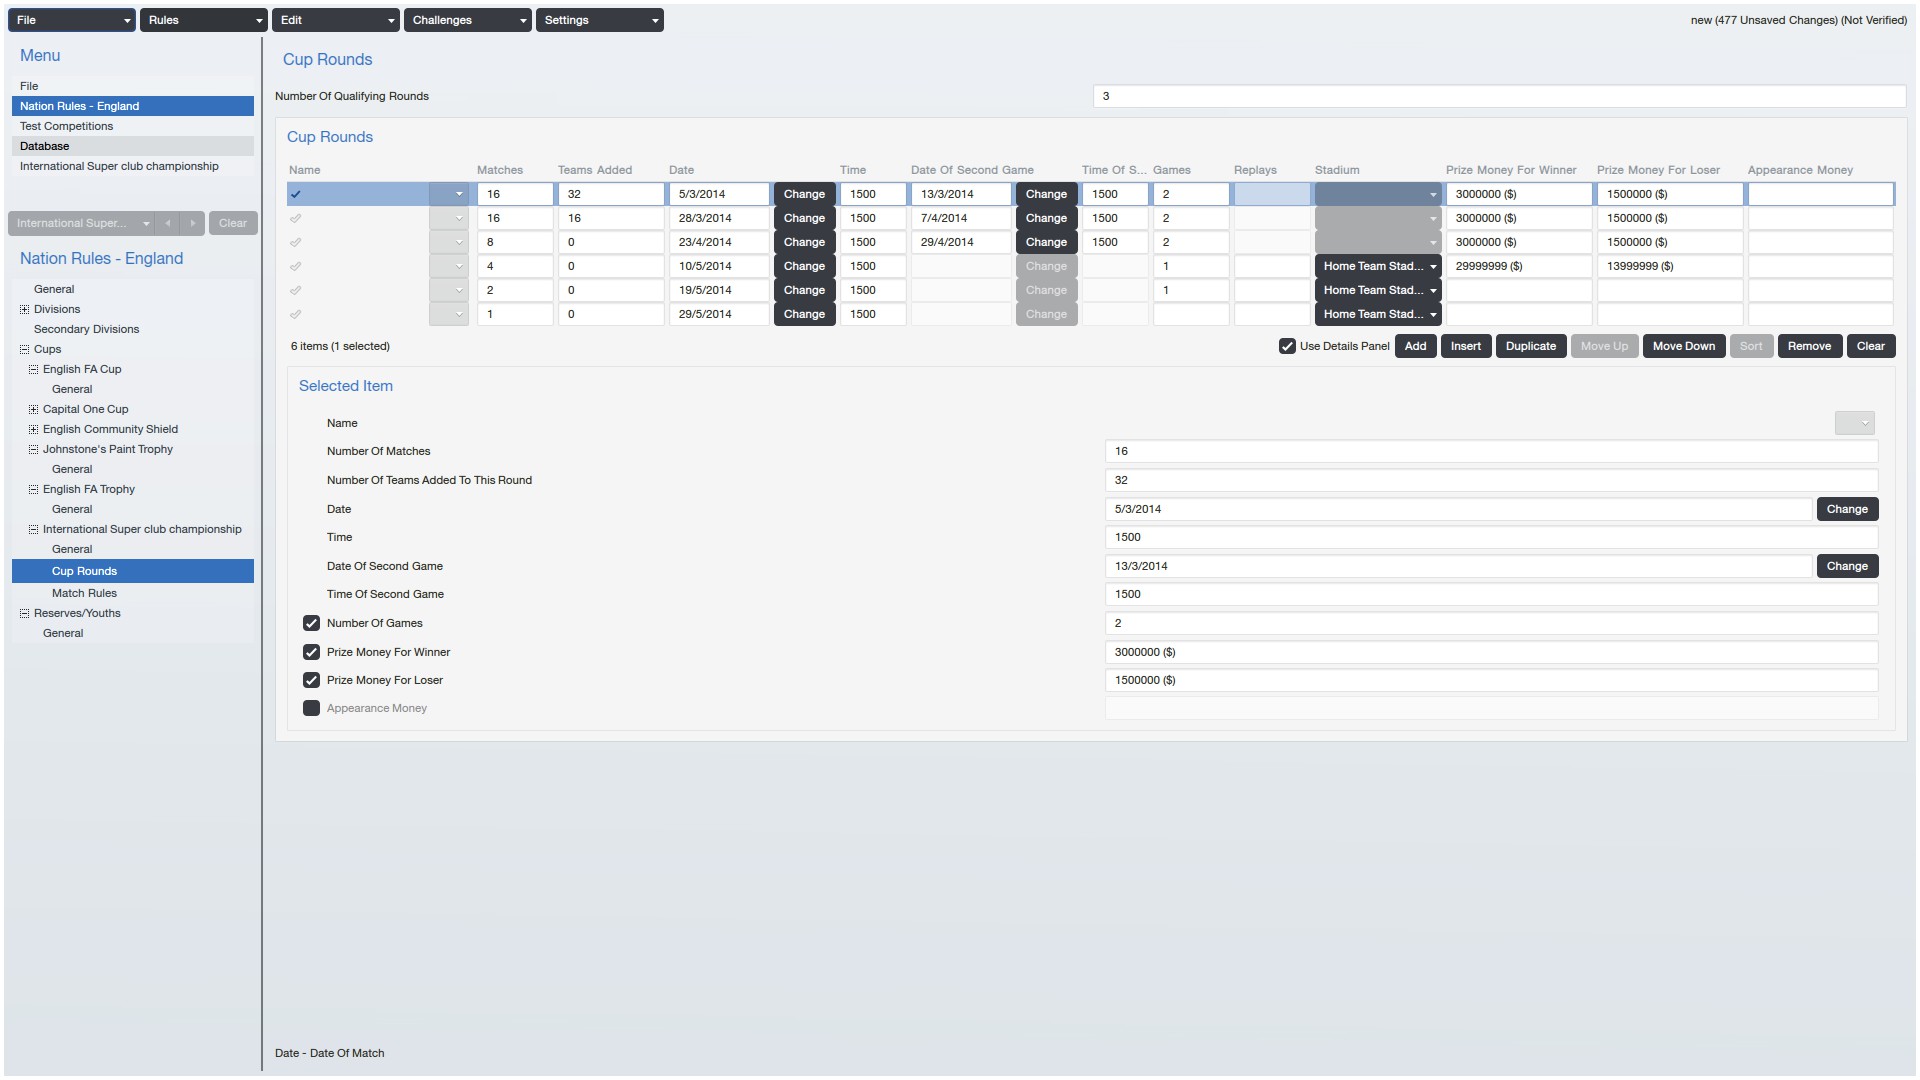Toggle the Use Details Panel checkbox
The width and height of the screenshot is (1920, 1080).
pos(1287,346)
